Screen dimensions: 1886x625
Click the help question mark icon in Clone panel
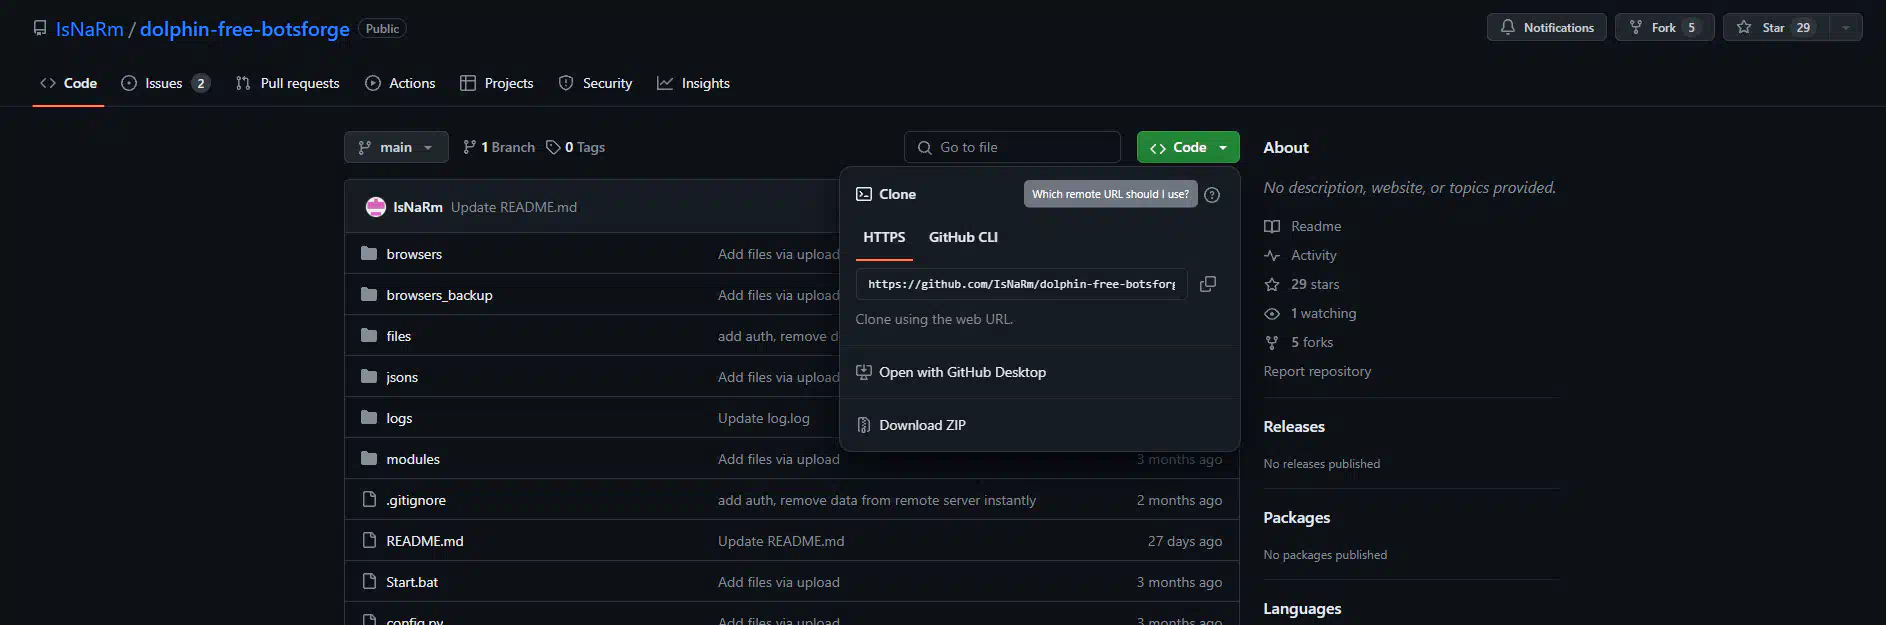point(1212,195)
